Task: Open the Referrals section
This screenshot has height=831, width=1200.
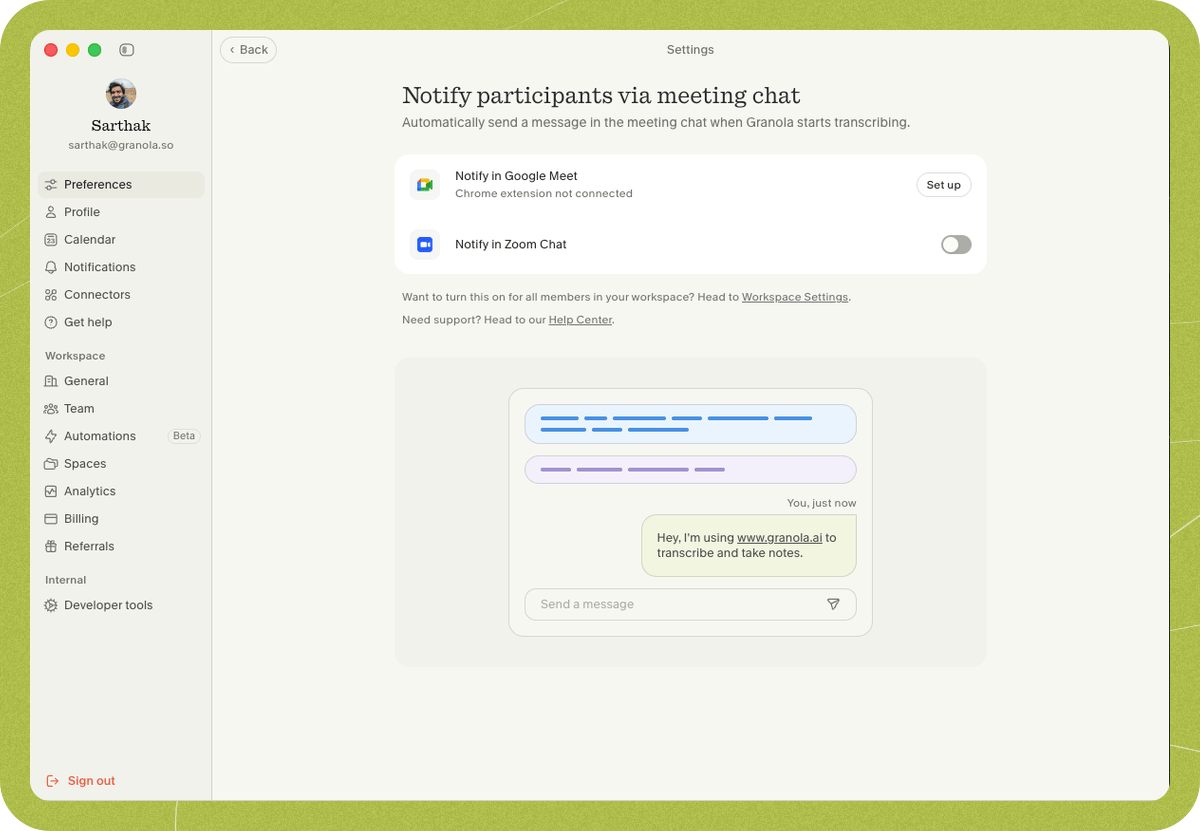Action: [121, 546]
